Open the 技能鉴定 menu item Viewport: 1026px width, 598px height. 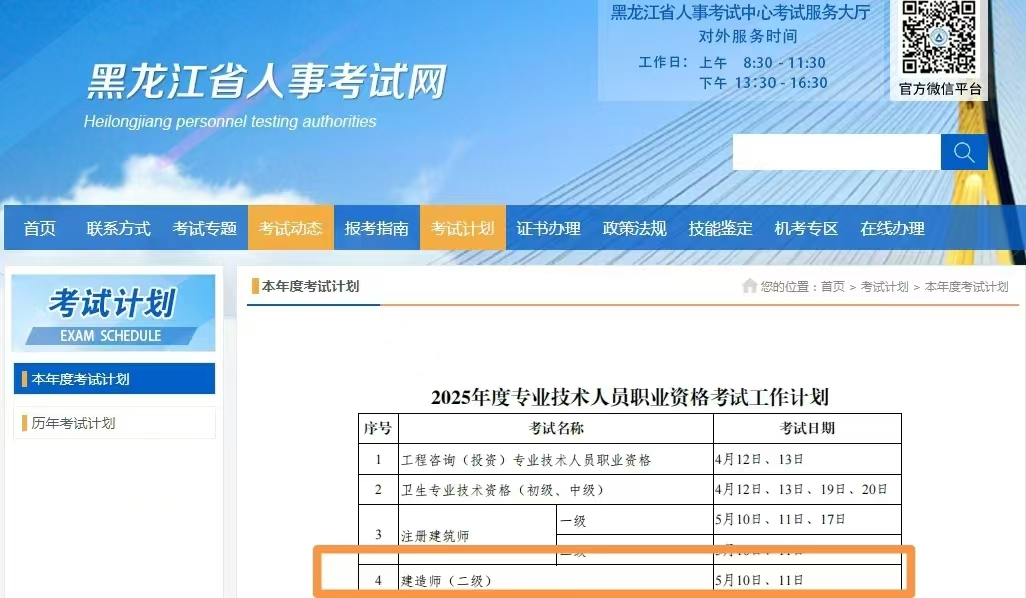click(x=720, y=228)
